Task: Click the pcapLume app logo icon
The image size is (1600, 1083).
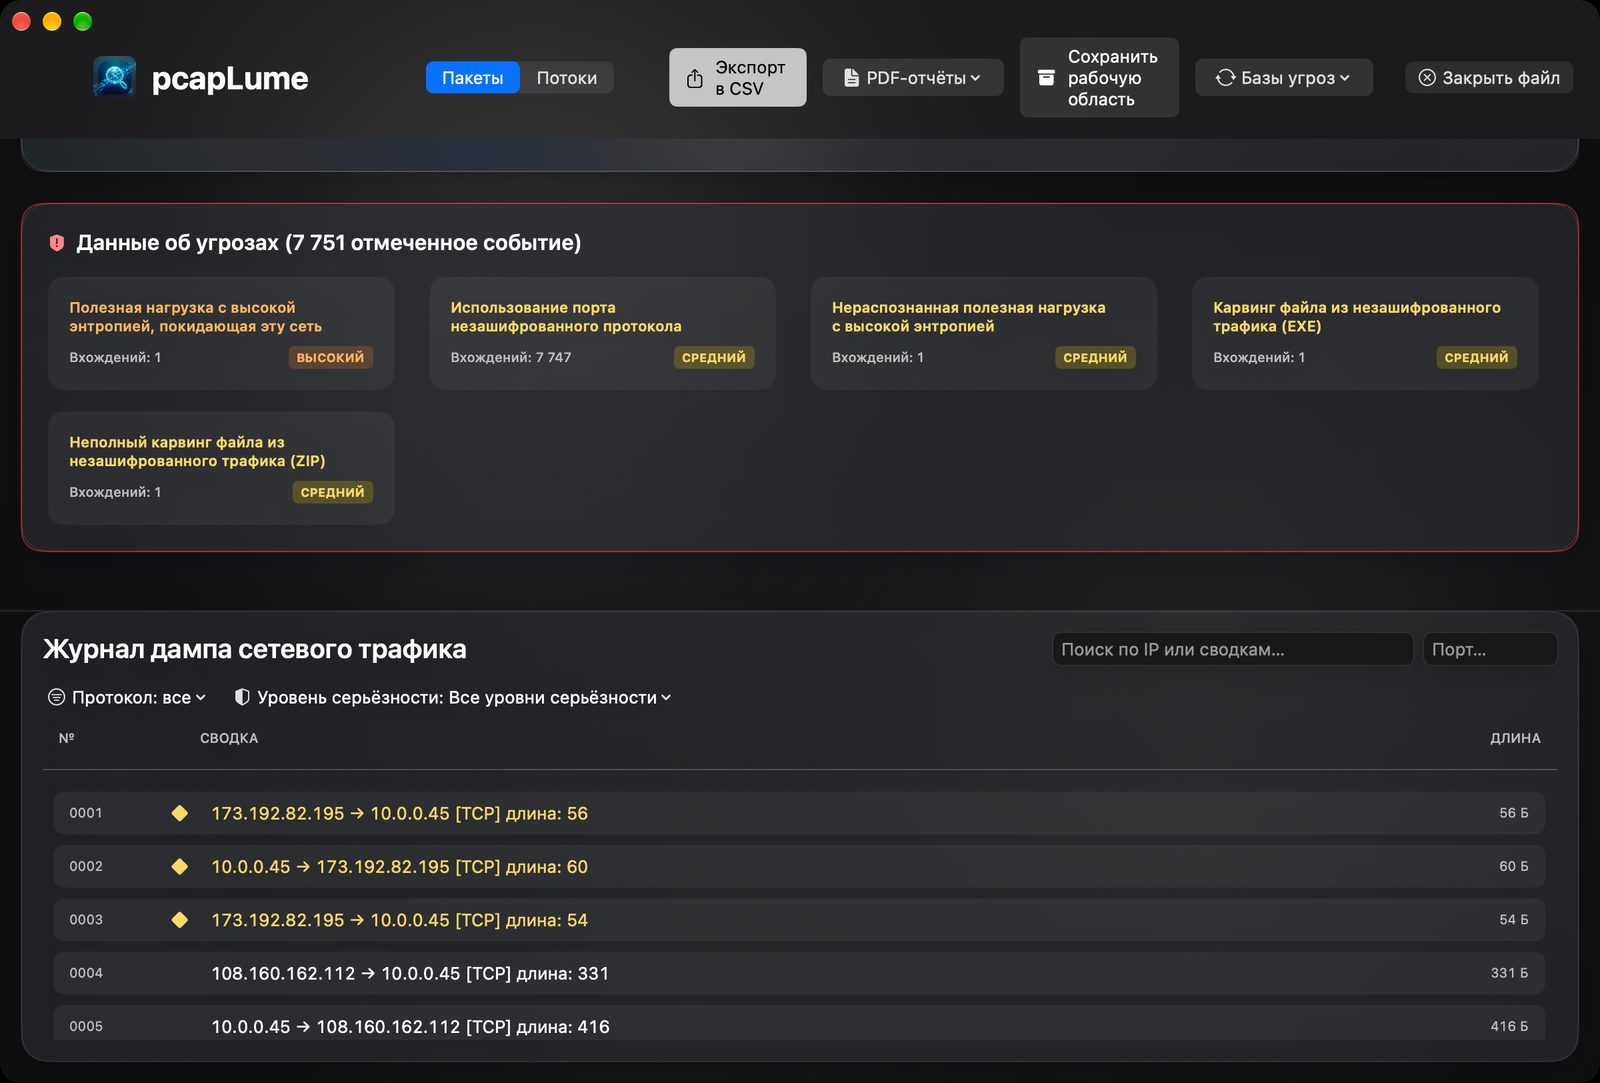Action: pyautogui.click(x=114, y=77)
